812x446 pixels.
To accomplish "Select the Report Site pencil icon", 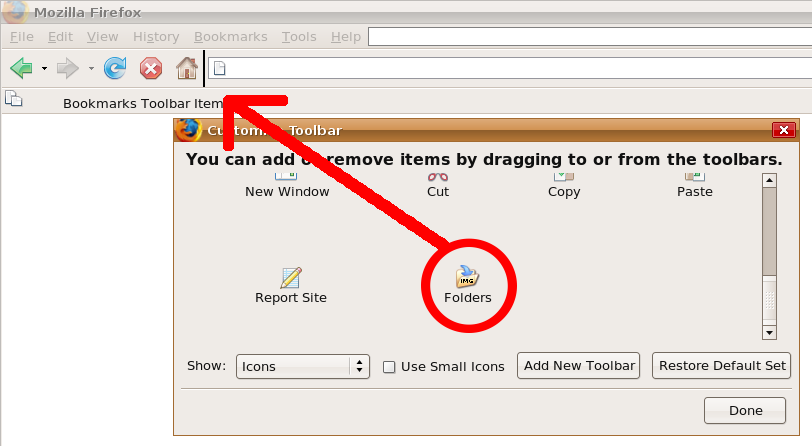I will 291,278.
